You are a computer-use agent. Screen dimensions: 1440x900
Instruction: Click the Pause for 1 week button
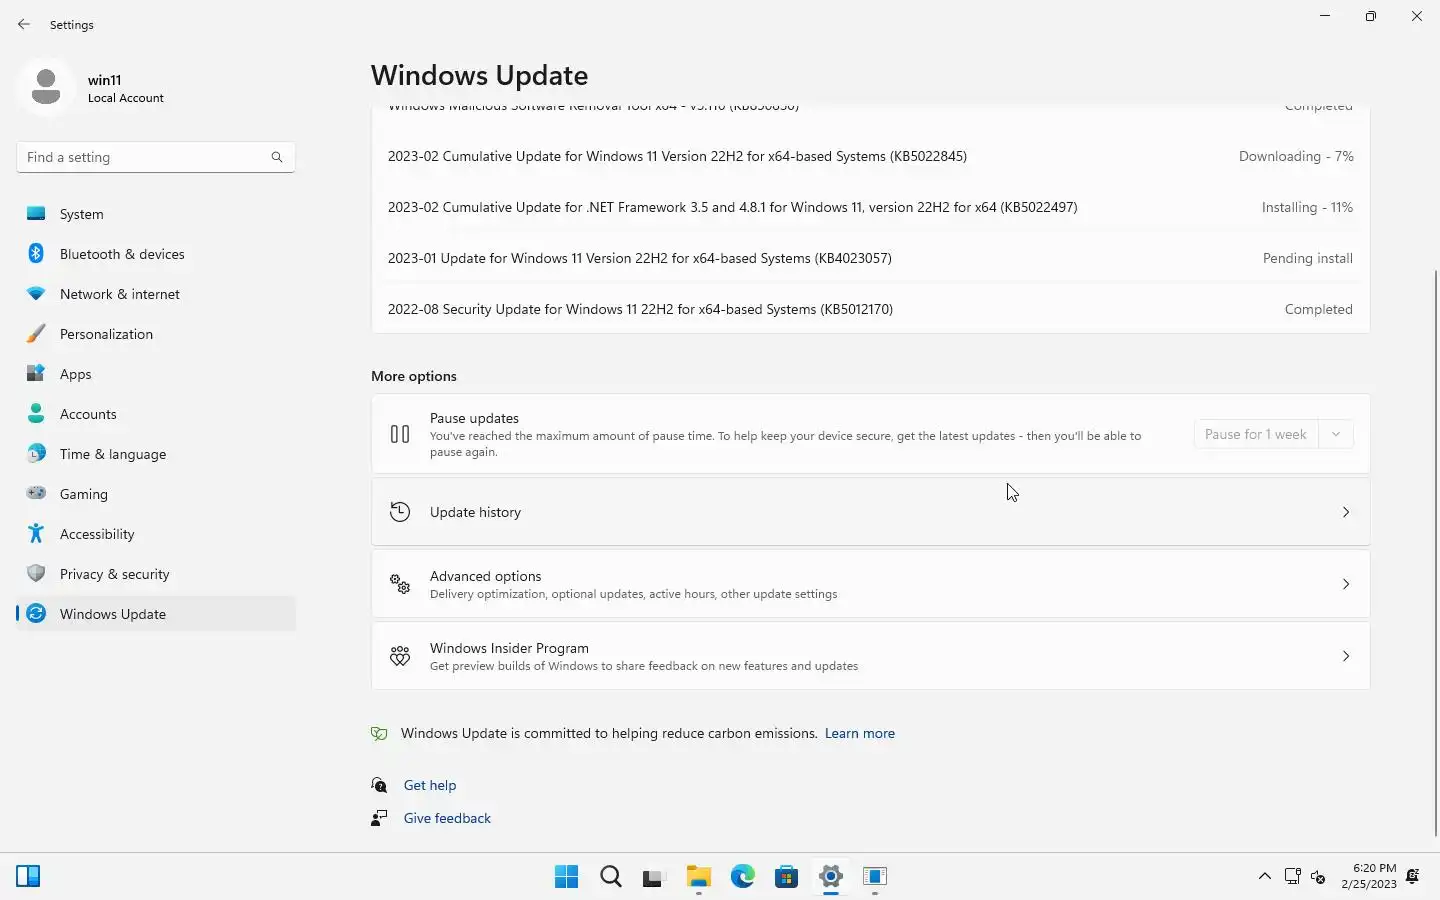click(1256, 434)
